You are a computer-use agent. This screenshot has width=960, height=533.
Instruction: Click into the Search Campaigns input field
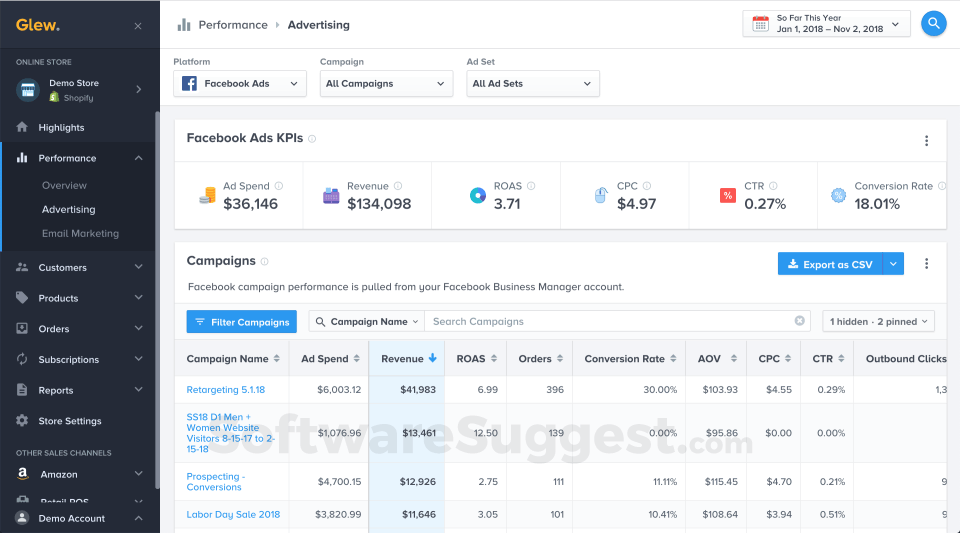point(610,322)
